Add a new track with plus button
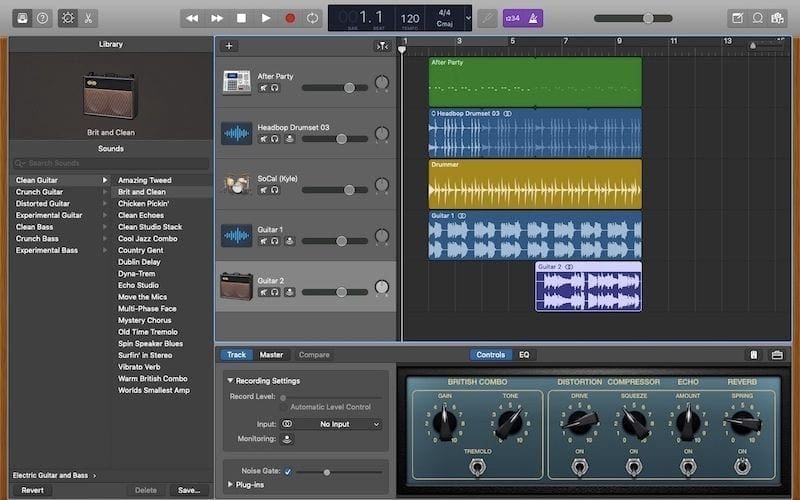 pos(229,46)
